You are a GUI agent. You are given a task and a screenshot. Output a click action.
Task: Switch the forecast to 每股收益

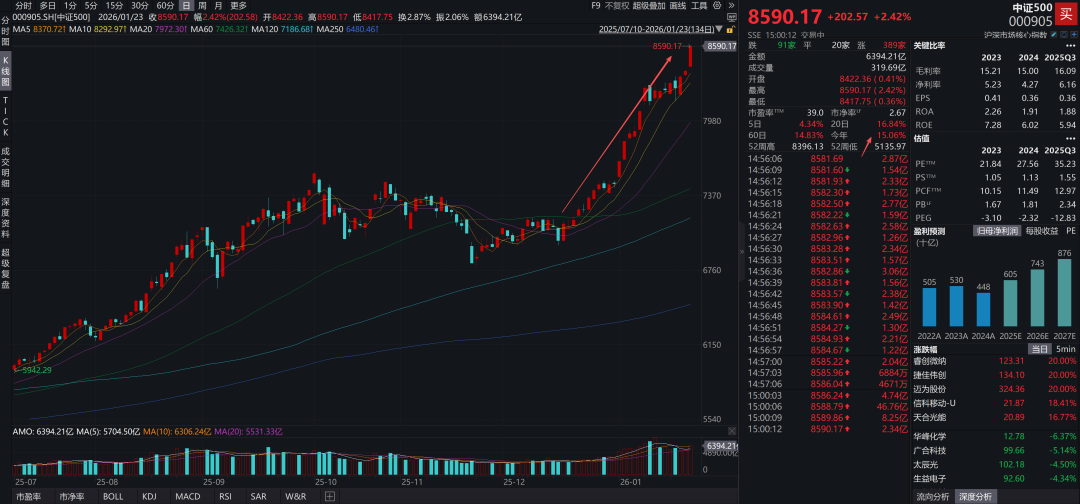pyautogui.click(x=1043, y=231)
